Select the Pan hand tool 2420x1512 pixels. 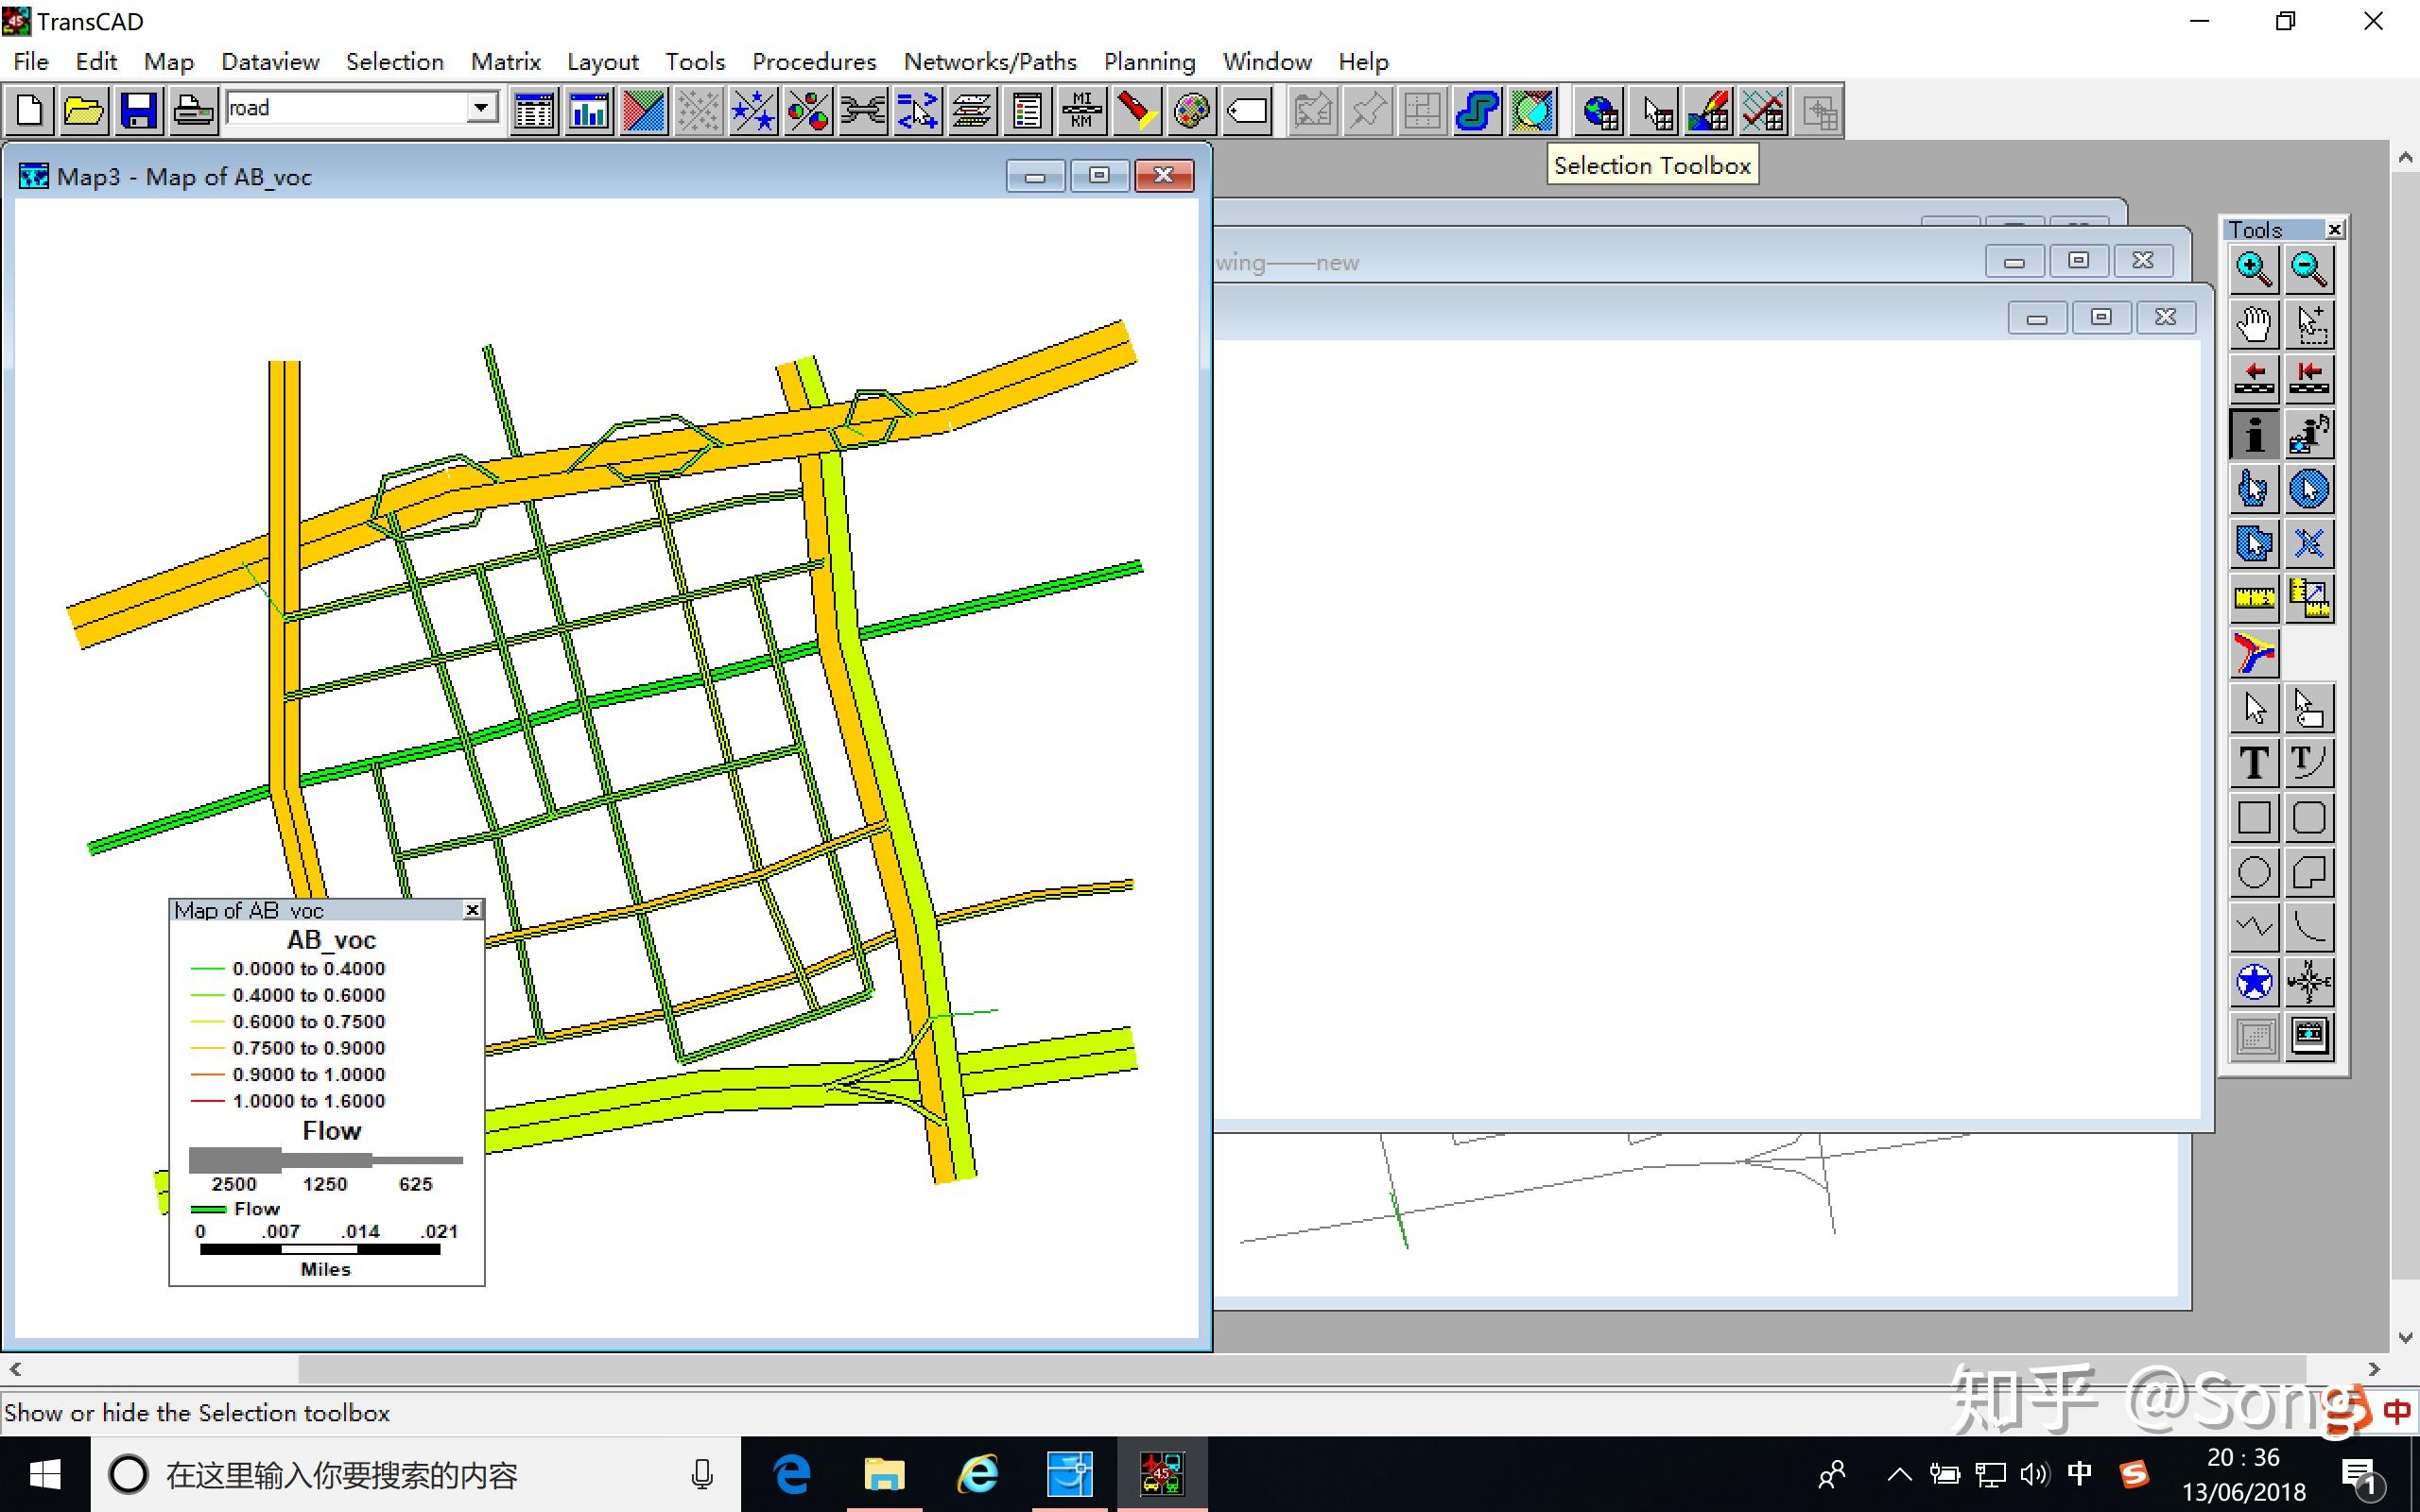pos(2253,323)
